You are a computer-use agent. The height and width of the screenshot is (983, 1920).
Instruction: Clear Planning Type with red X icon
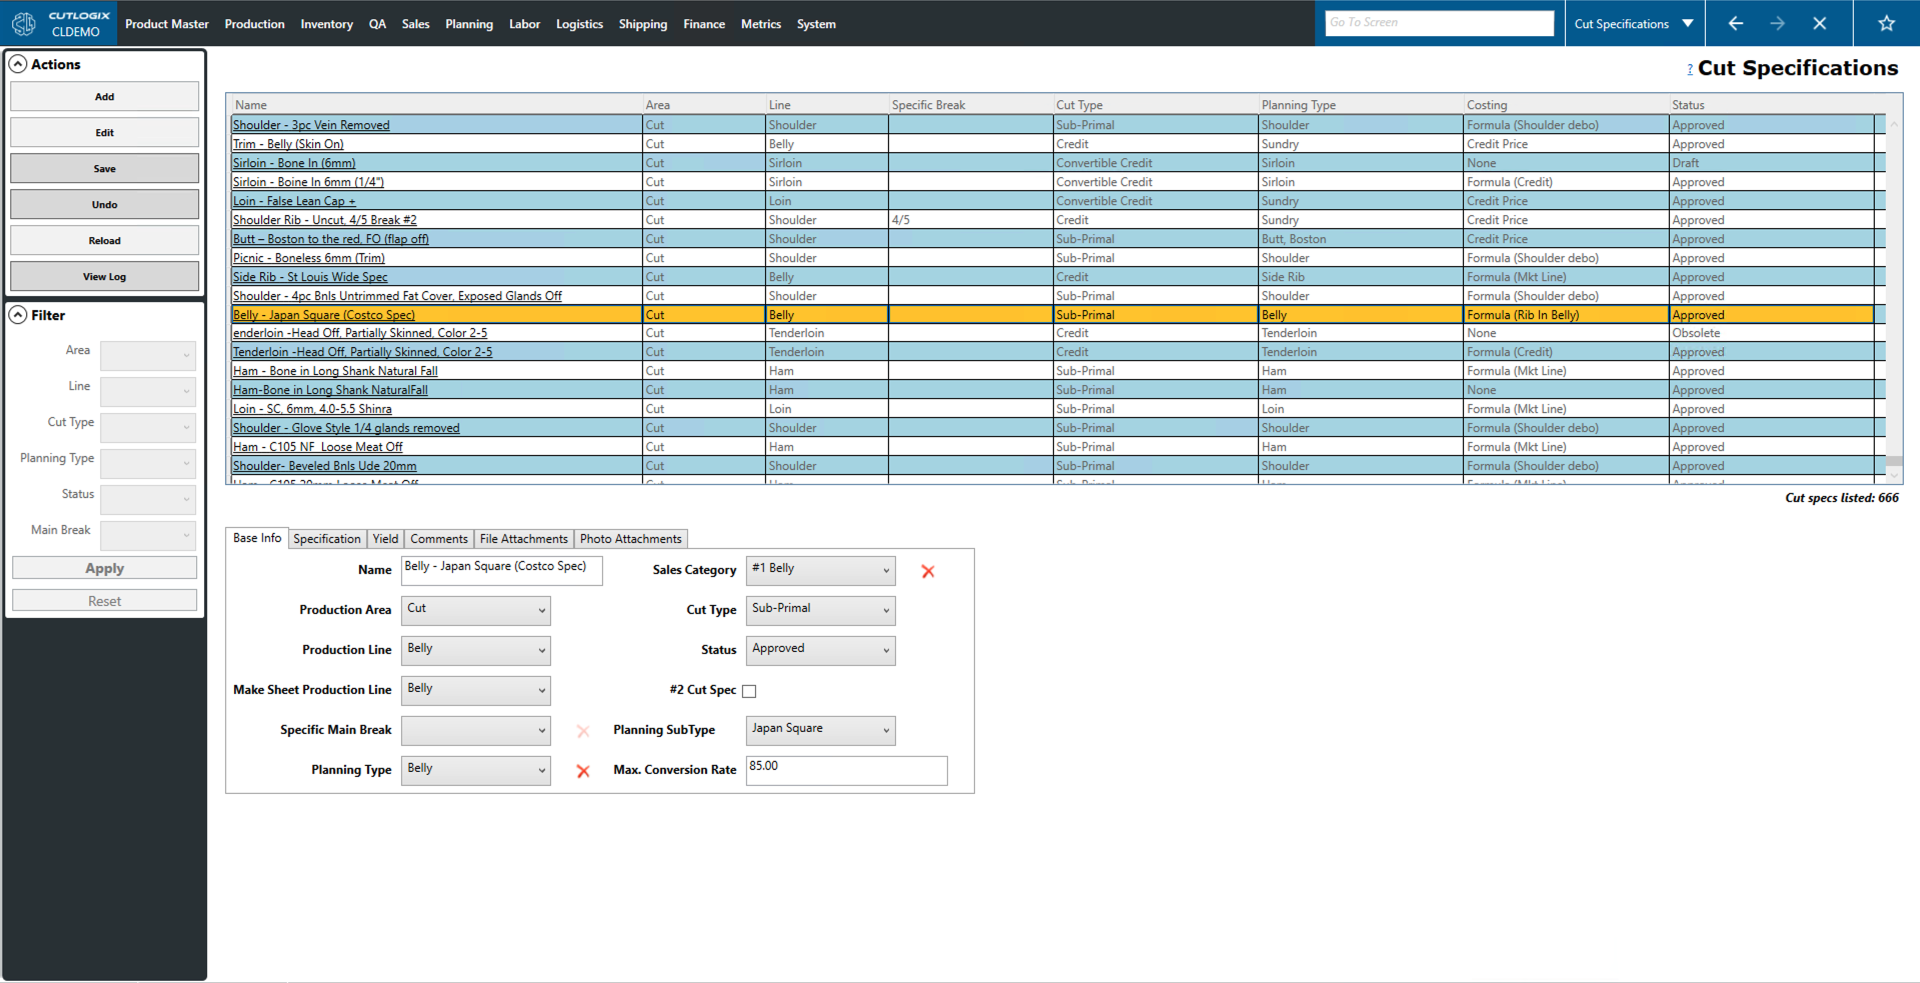pyautogui.click(x=583, y=771)
